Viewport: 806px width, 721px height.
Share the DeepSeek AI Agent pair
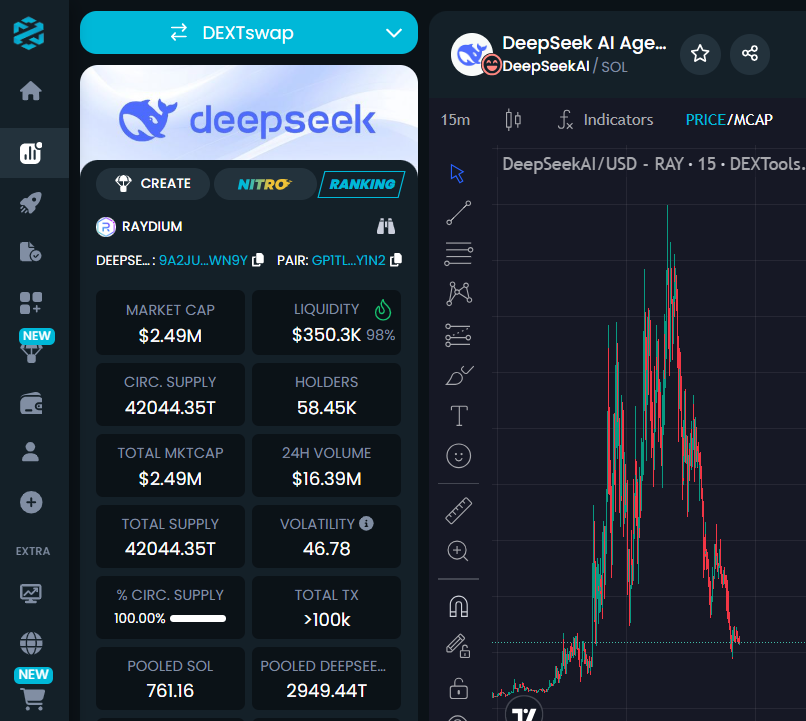pyautogui.click(x=750, y=55)
